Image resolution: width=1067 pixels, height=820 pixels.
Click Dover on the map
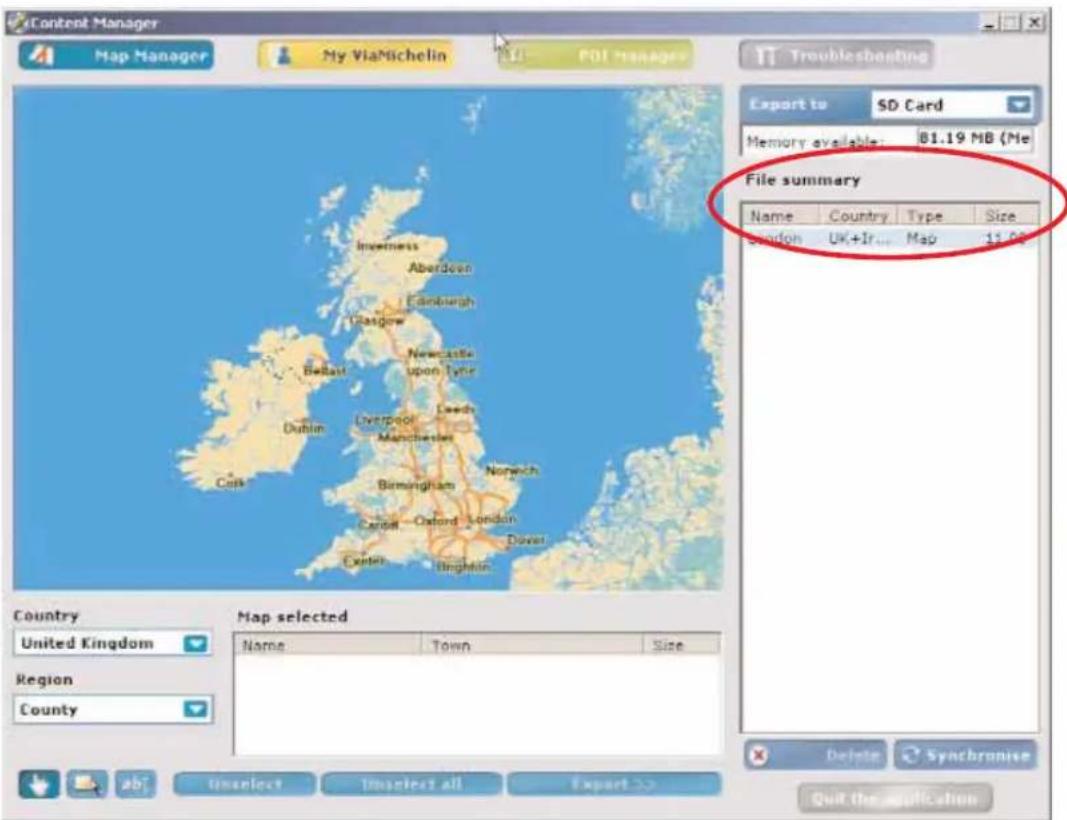(525, 540)
